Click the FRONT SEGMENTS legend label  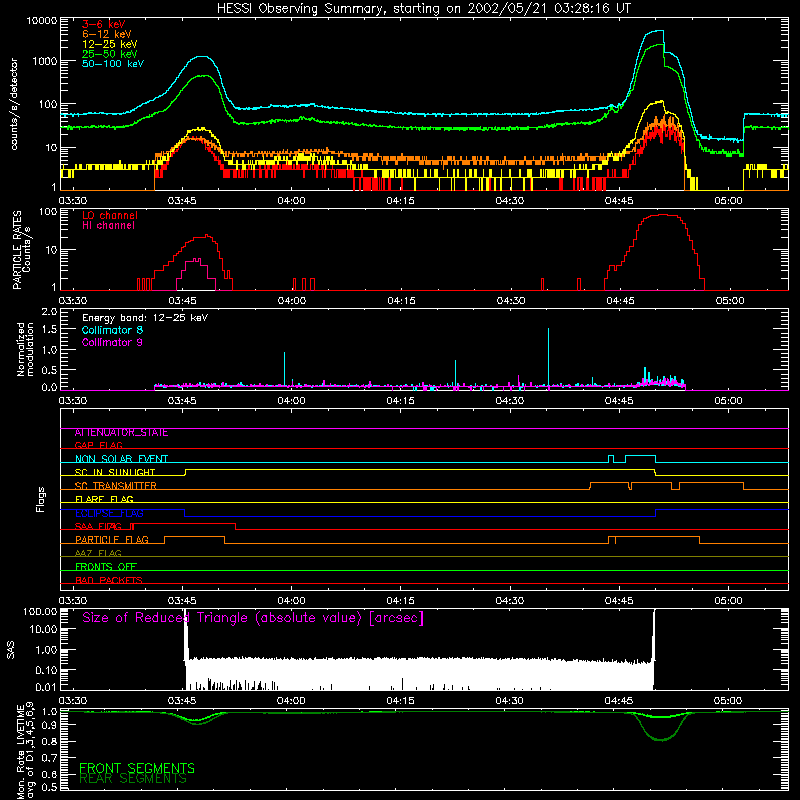pyautogui.click(x=137, y=768)
